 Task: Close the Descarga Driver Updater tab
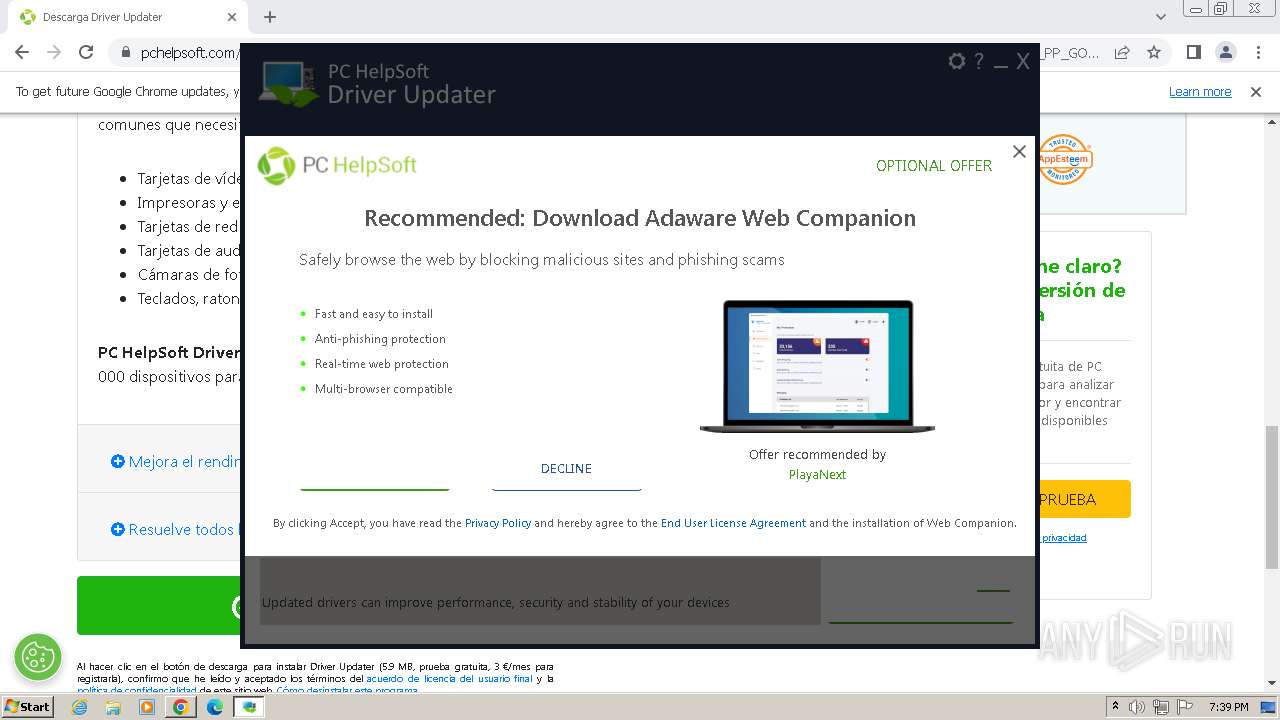pyautogui.click(x=232, y=17)
